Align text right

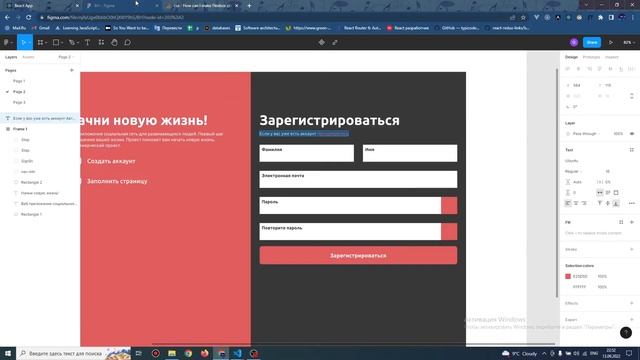(584, 203)
